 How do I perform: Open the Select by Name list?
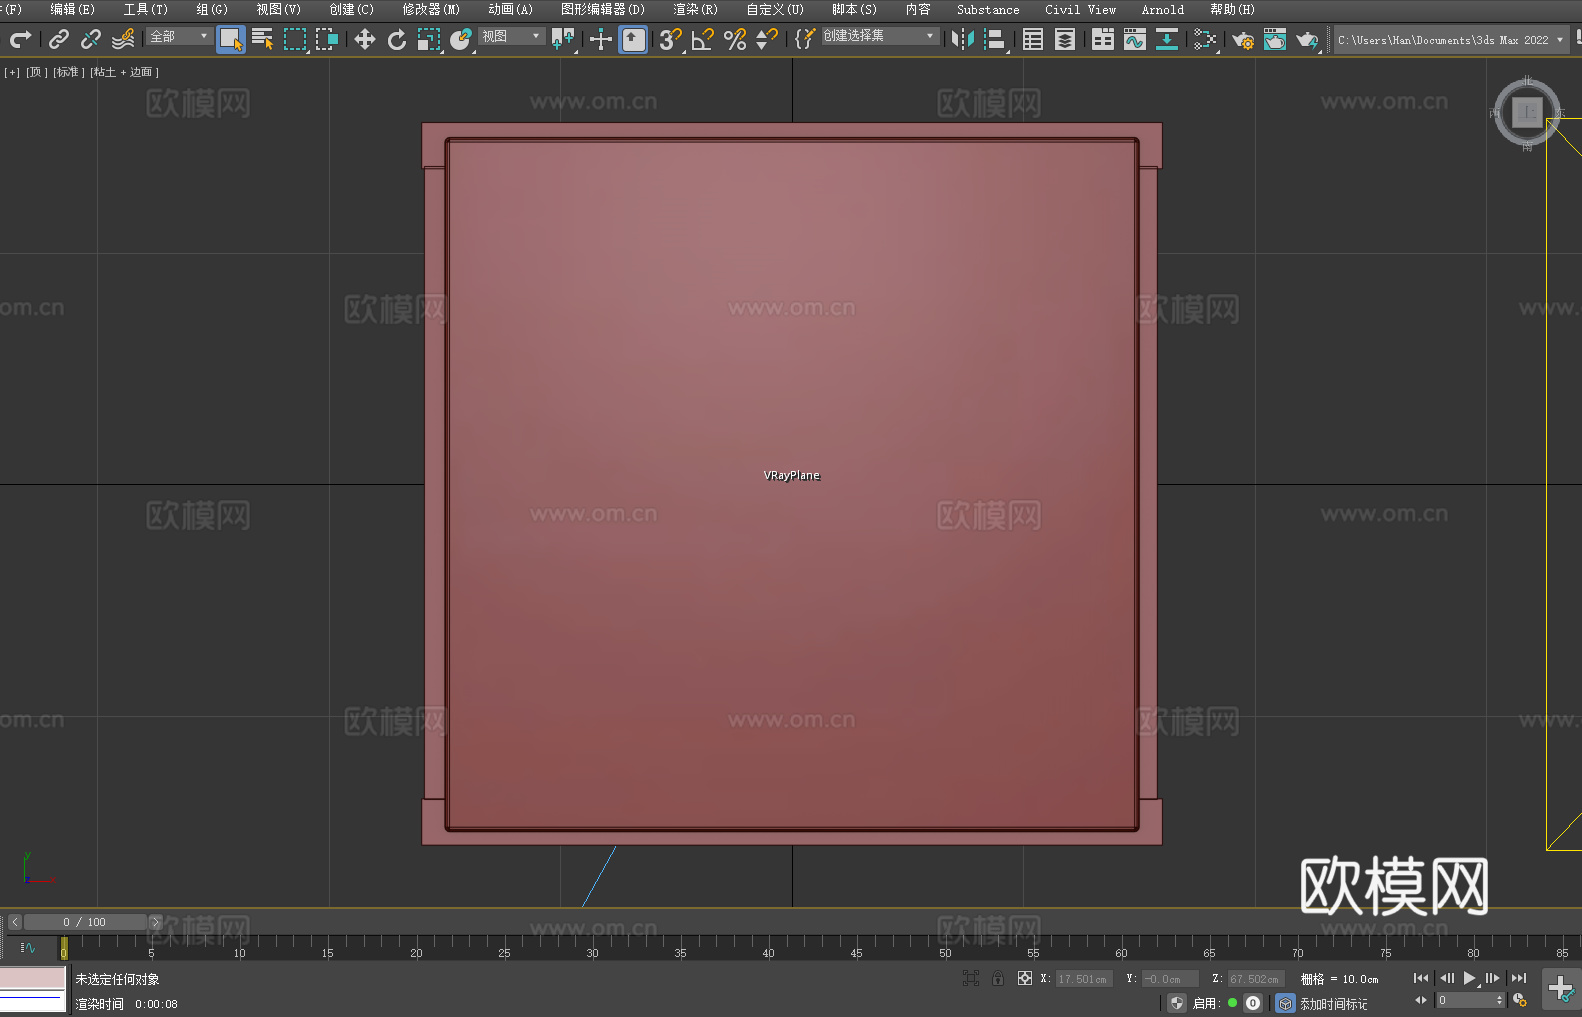pyautogui.click(x=262, y=39)
